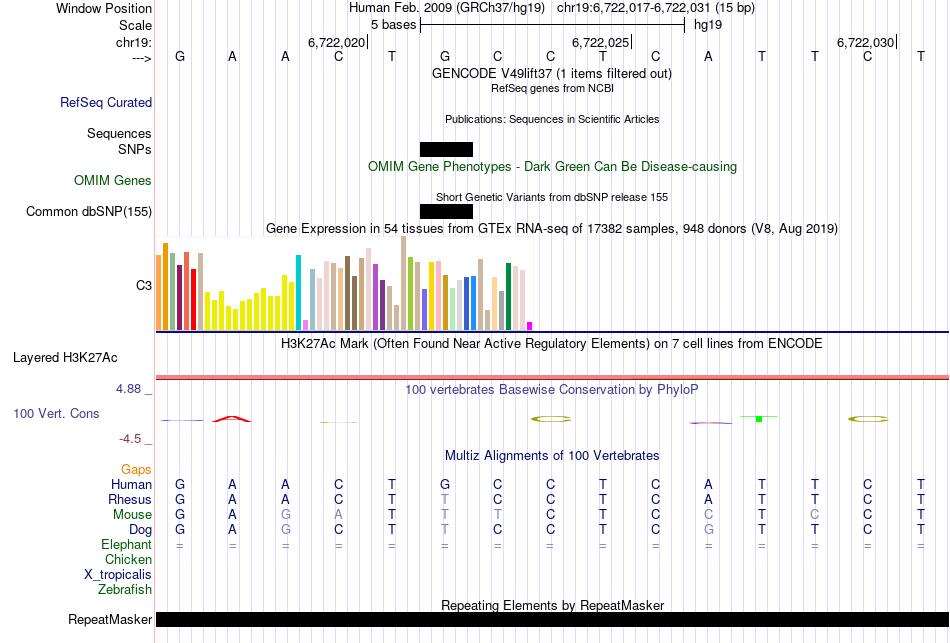950x643 pixels.
Task: Click position marker 6,722,030
Action: point(866,42)
